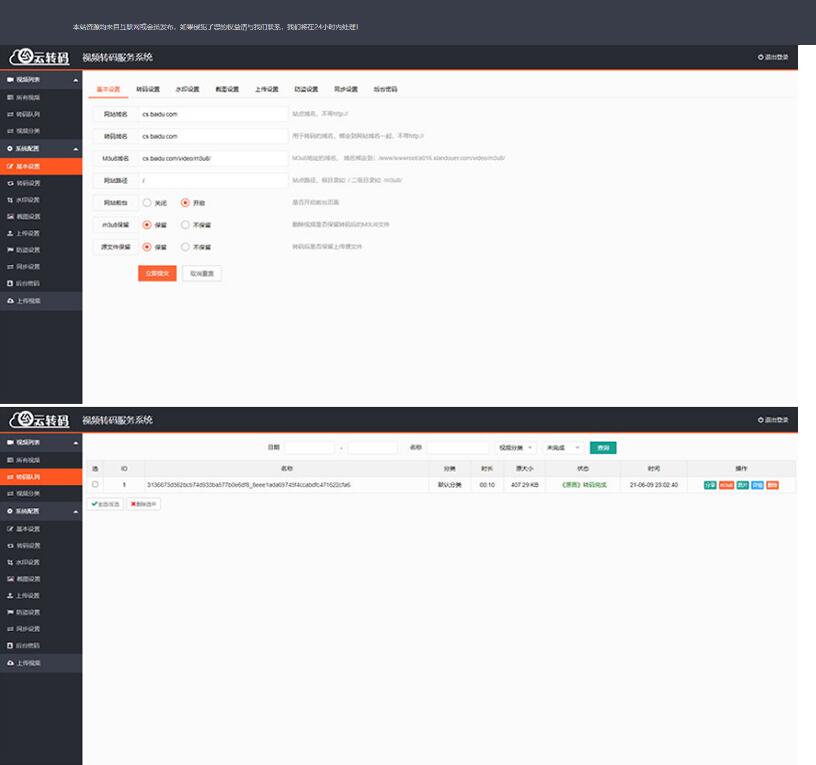
Task: Click the 不保留 radio for 原文件保留
Action: [185, 246]
